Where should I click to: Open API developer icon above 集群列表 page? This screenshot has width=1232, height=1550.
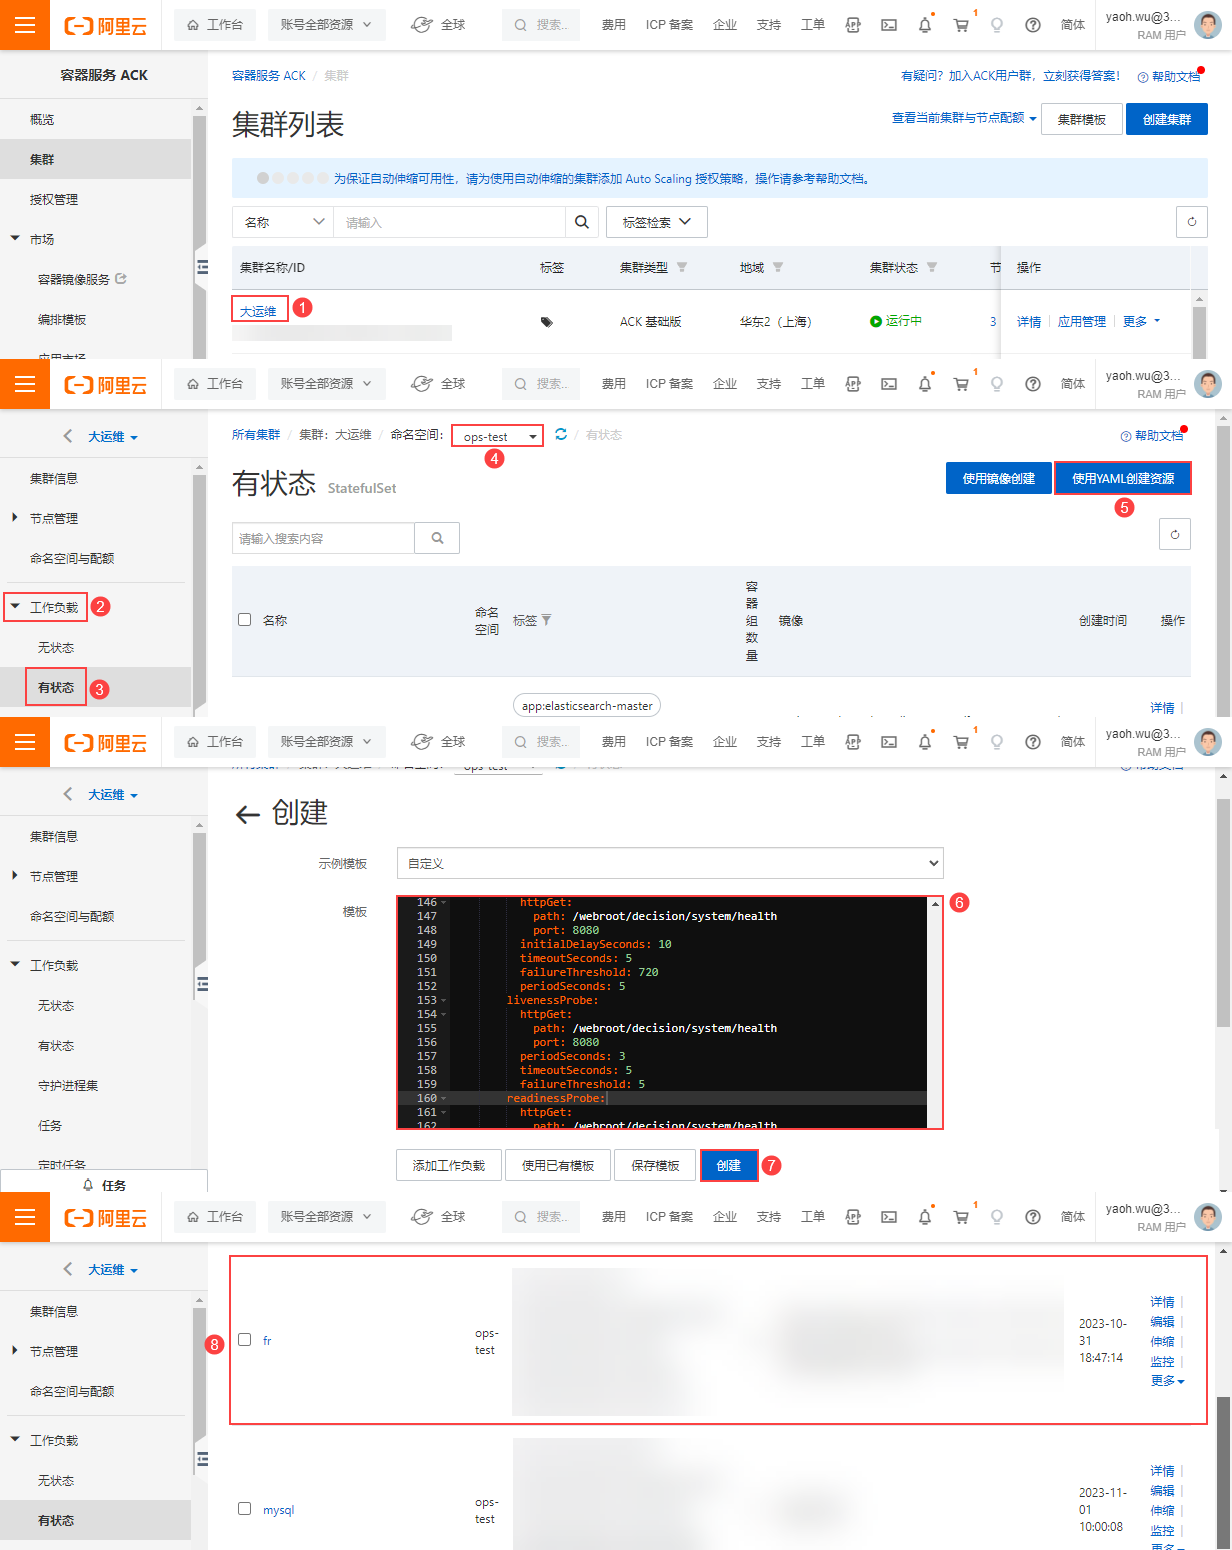pos(853,25)
